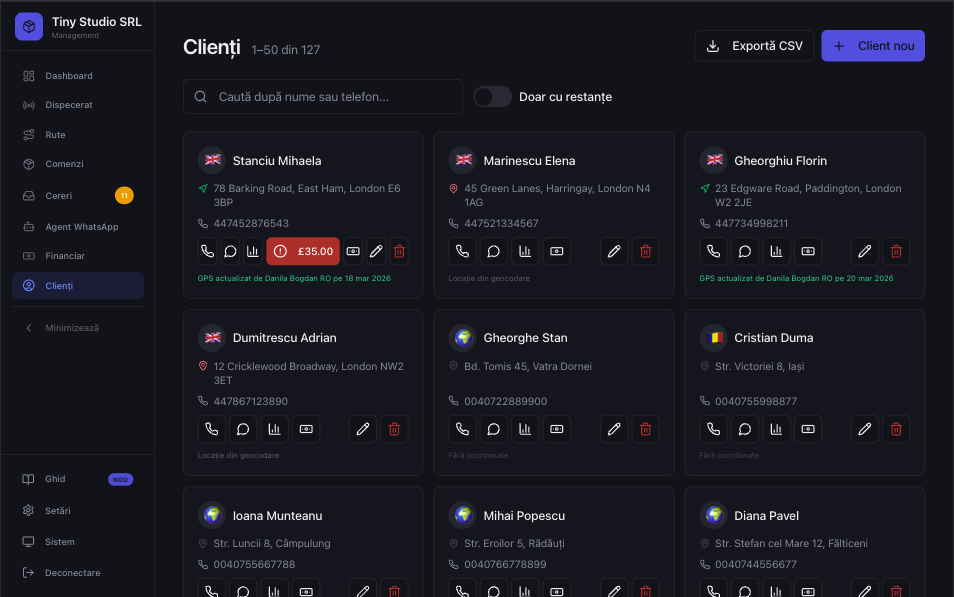View statistics for Stanciu Mihaela
This screenshot has width=954, height=597.
point(252,251)
